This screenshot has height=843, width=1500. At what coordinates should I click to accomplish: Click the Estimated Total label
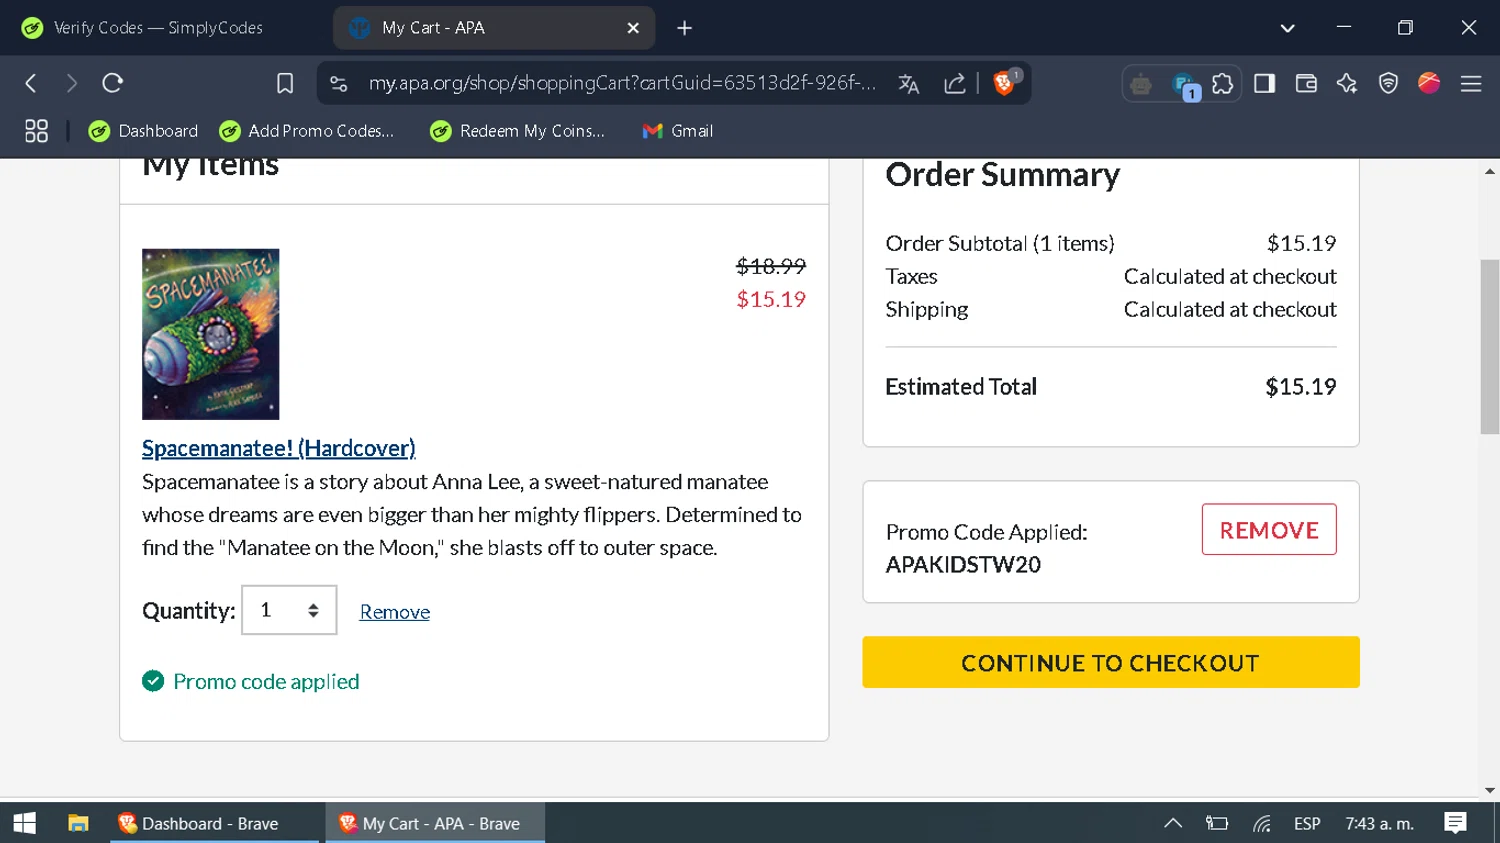pyautogui.click(x=961, y=386)
